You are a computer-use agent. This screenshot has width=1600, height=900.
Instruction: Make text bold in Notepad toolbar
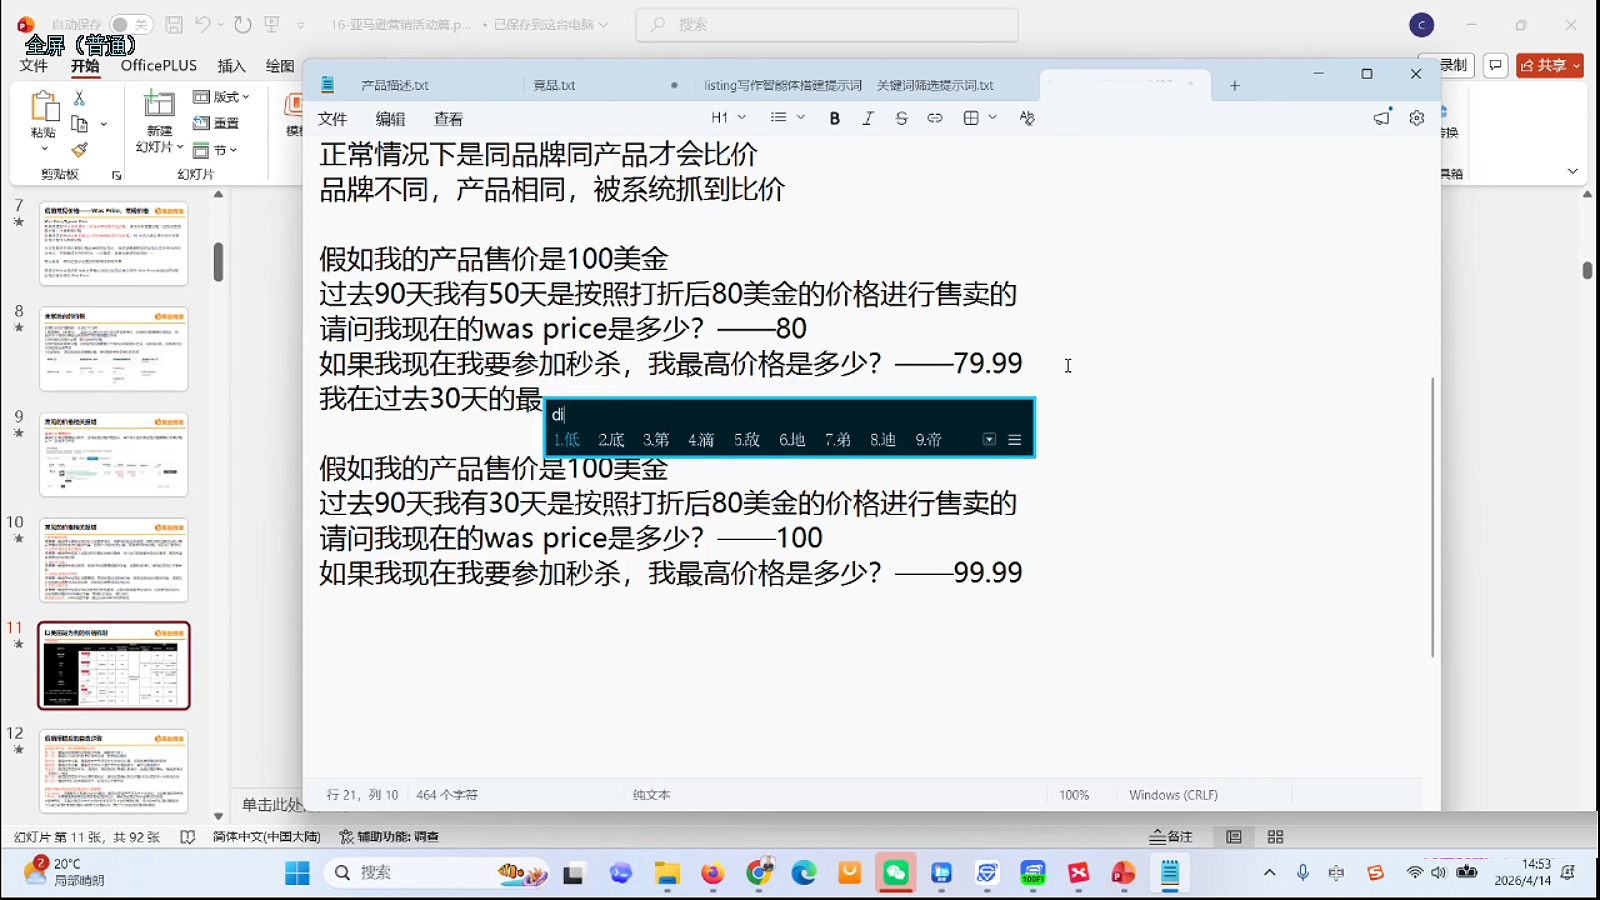tap(834, 118)
